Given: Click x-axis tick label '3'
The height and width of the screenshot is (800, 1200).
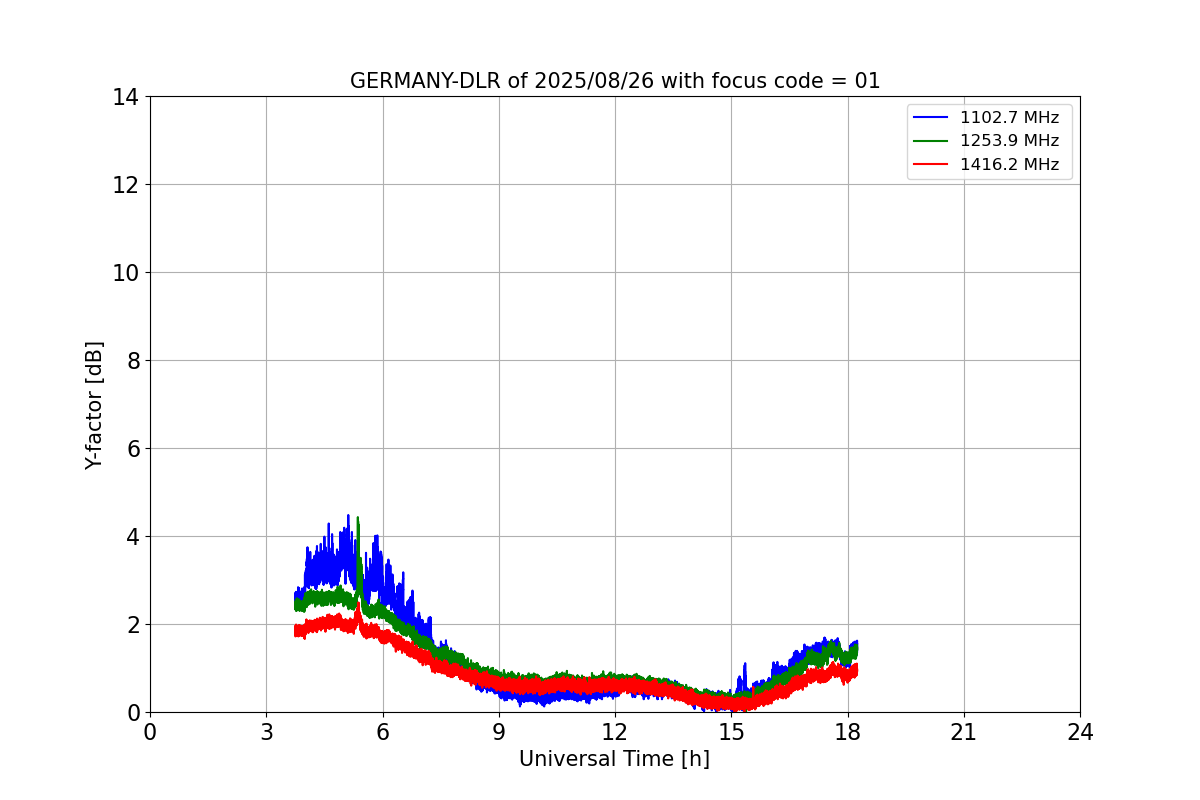Looking at the screenshot, I should click(266, 732).
